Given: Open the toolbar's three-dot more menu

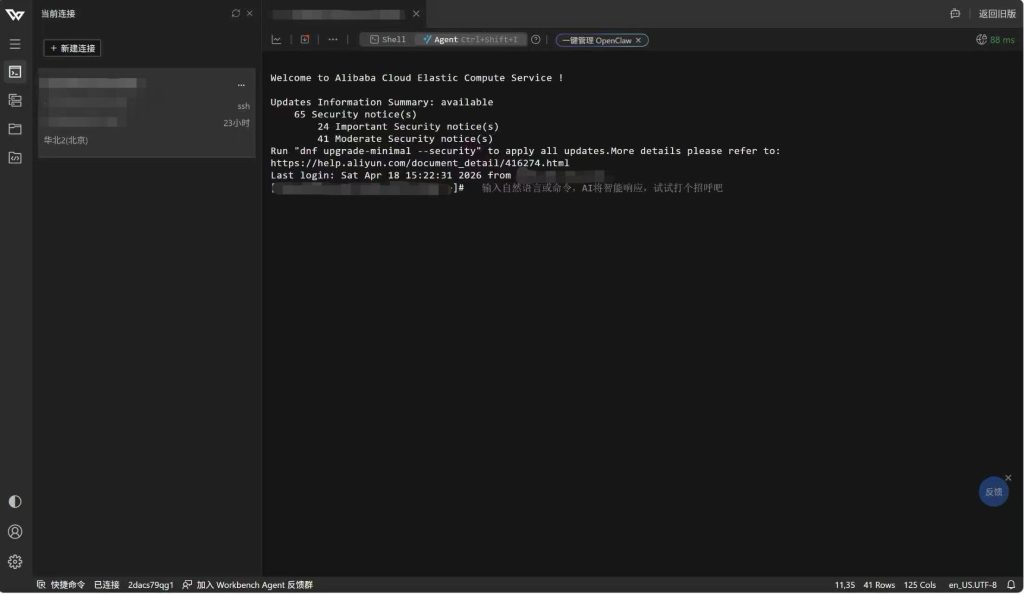Looking at the screenshot, I should 333,40.
